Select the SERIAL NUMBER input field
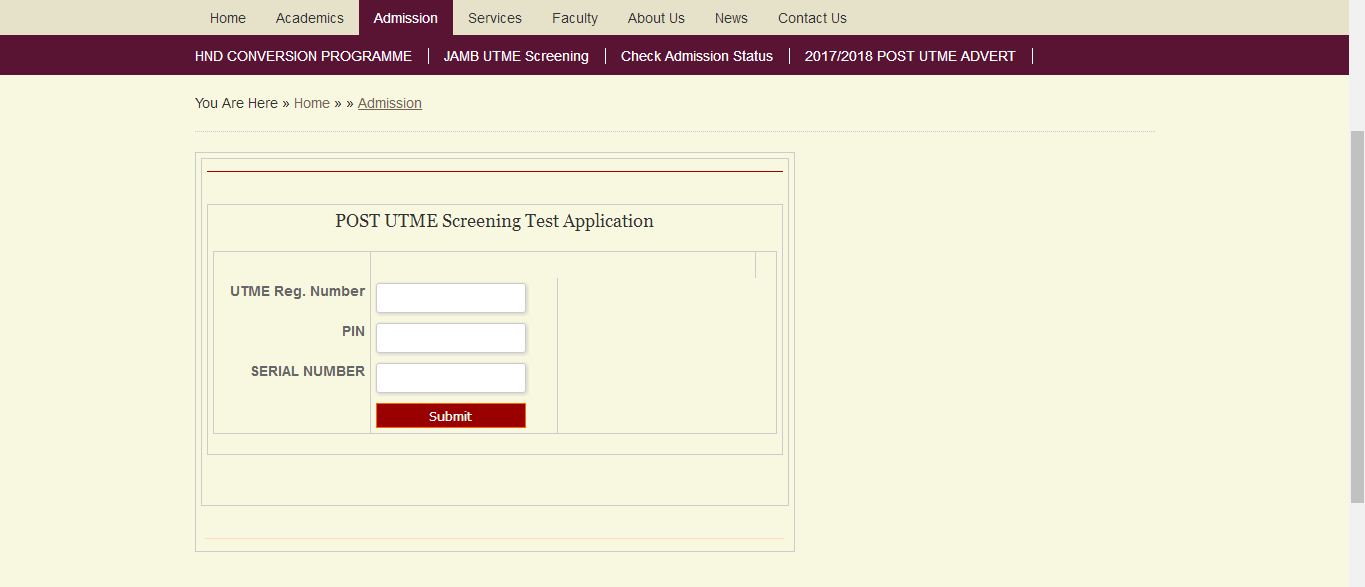 (x=450, y=378)
